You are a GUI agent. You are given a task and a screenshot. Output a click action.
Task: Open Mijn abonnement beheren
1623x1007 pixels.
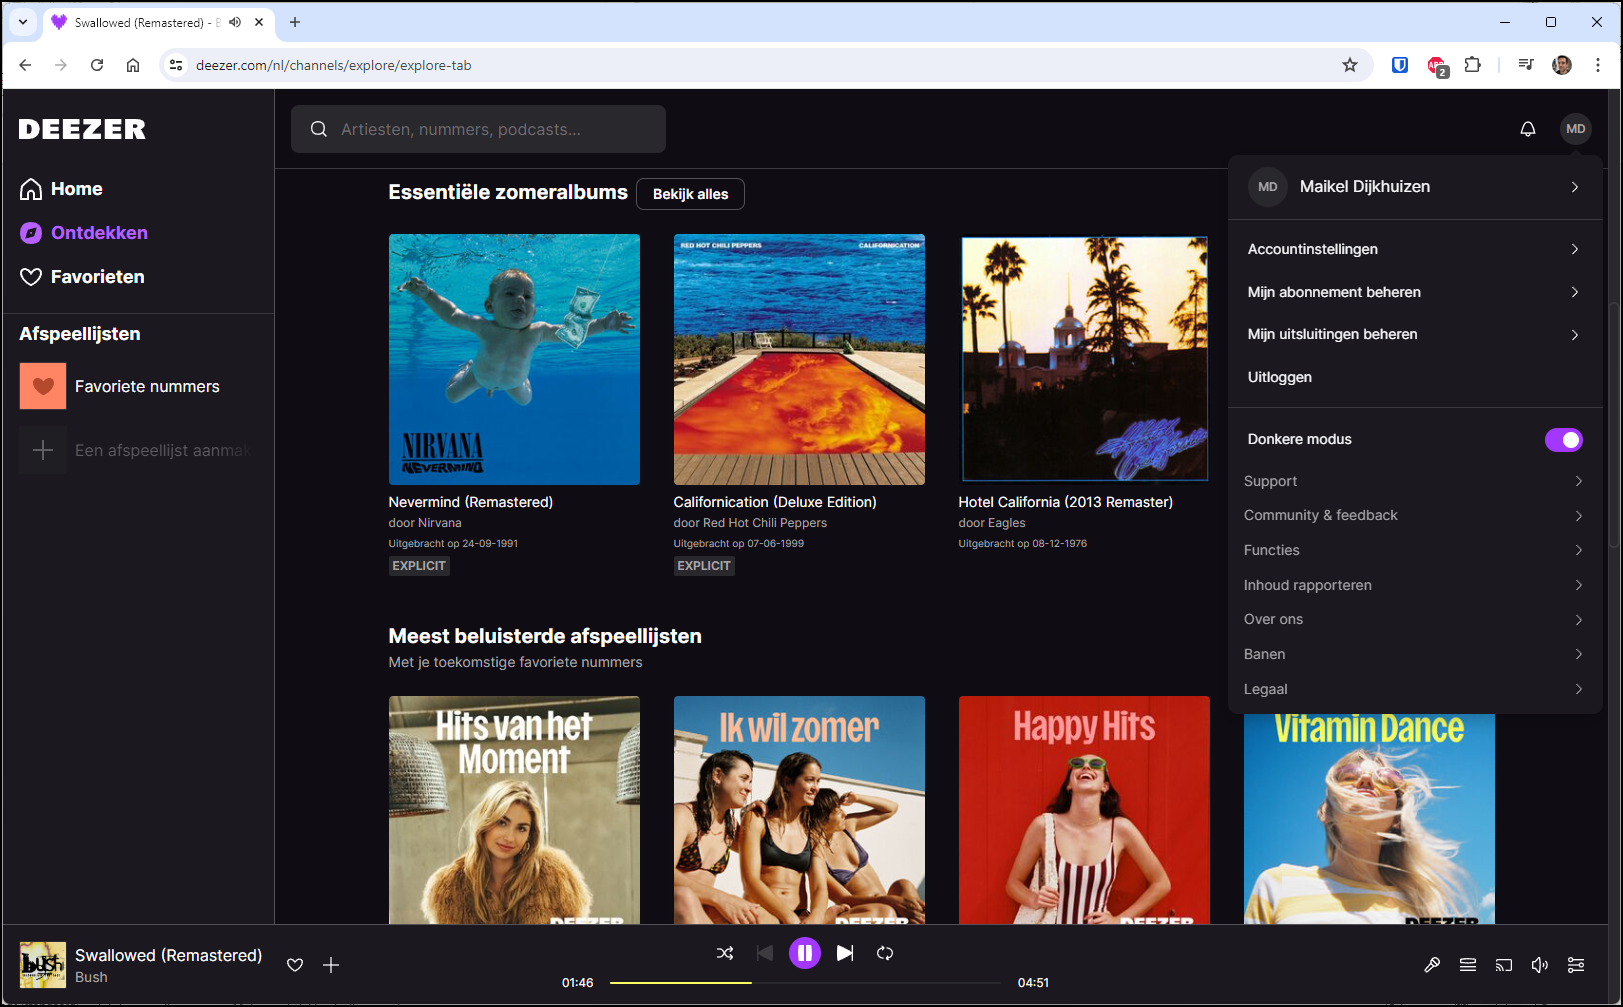[x=1415, y=292]
